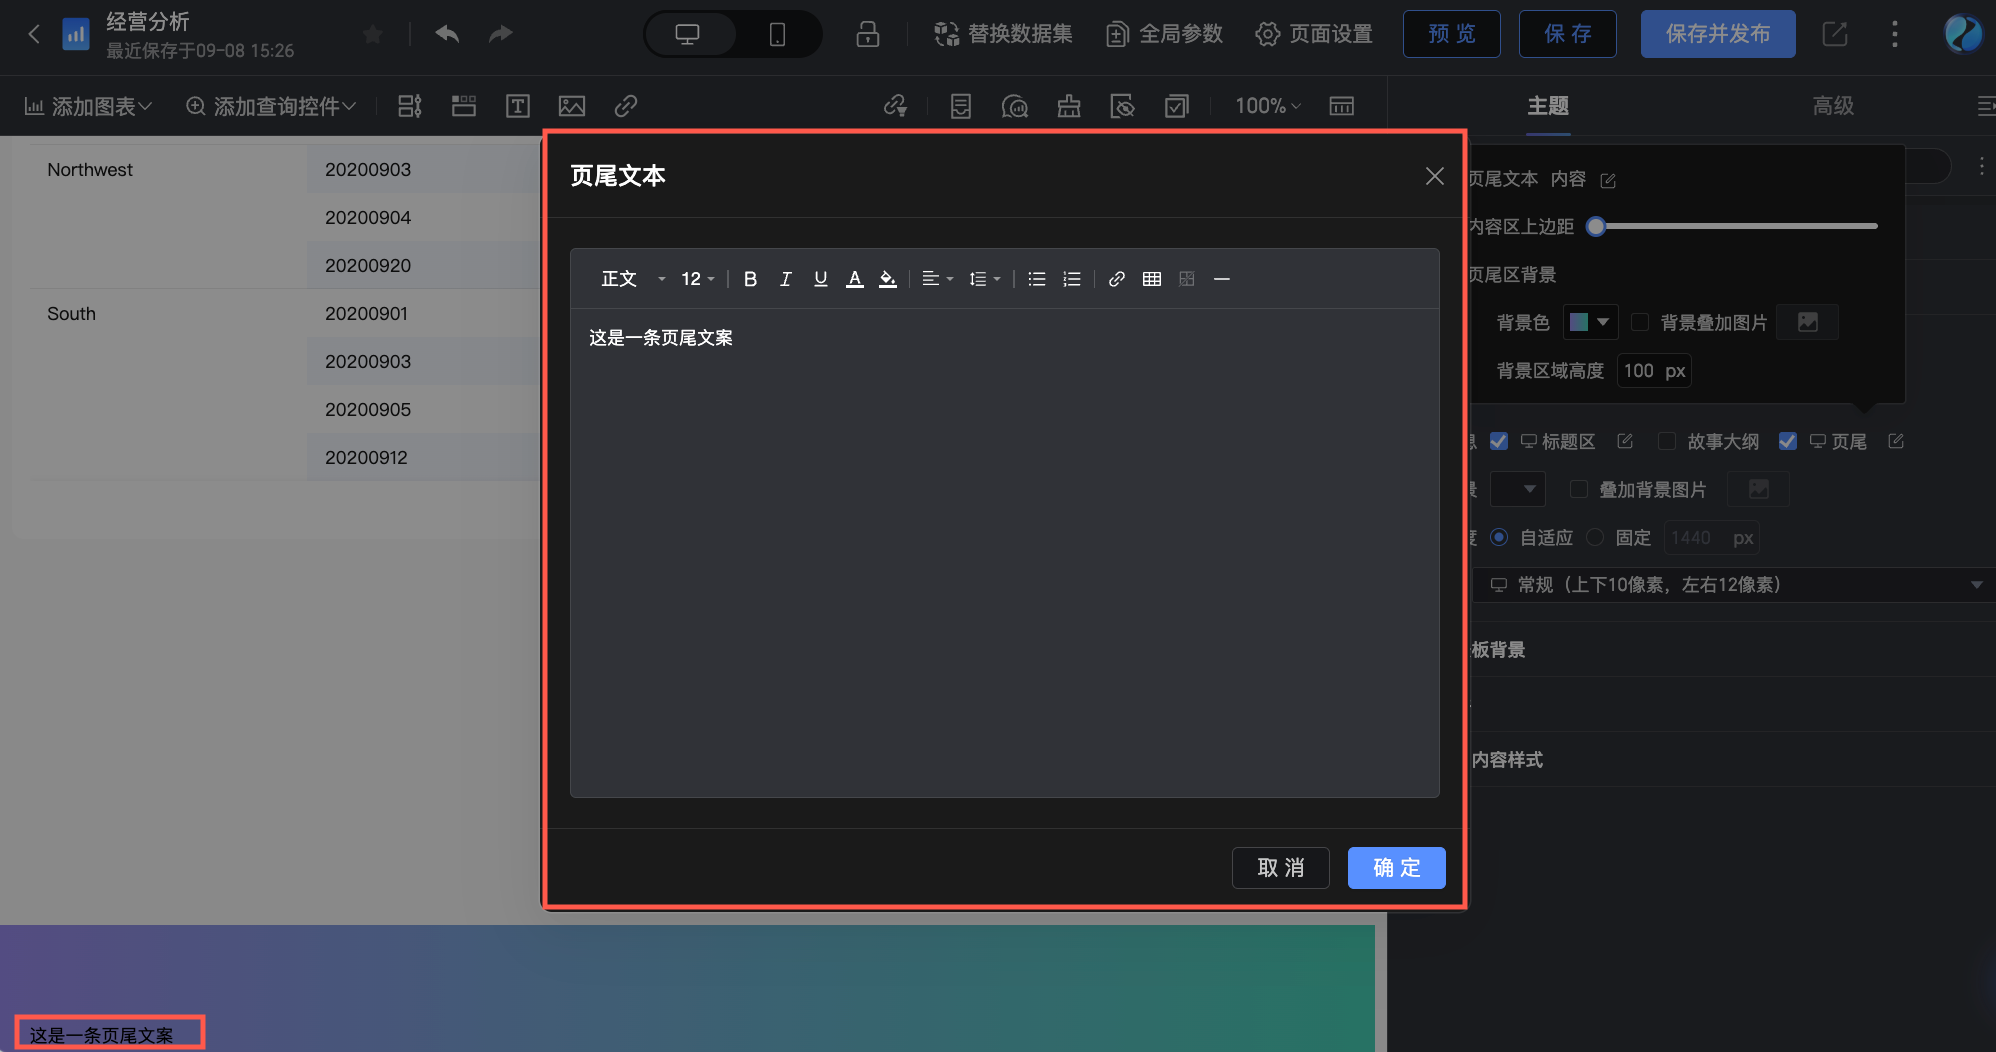
Task: Insert a numbered list
Action: (1071, 278)
